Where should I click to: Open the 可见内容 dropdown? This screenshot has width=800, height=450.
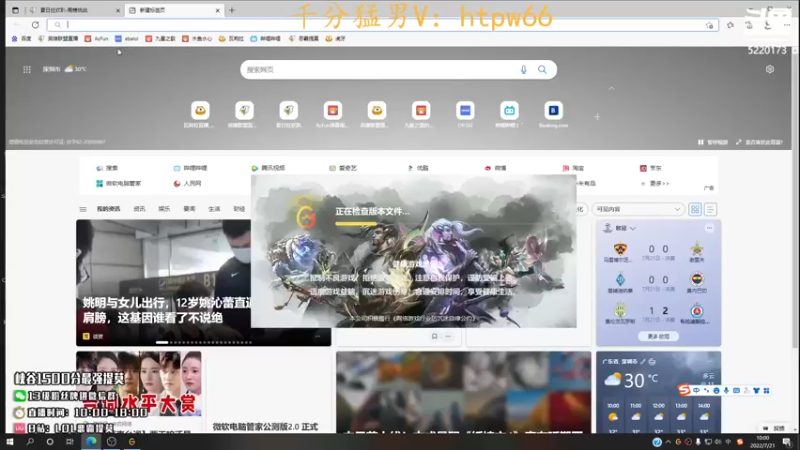(638, 209)
